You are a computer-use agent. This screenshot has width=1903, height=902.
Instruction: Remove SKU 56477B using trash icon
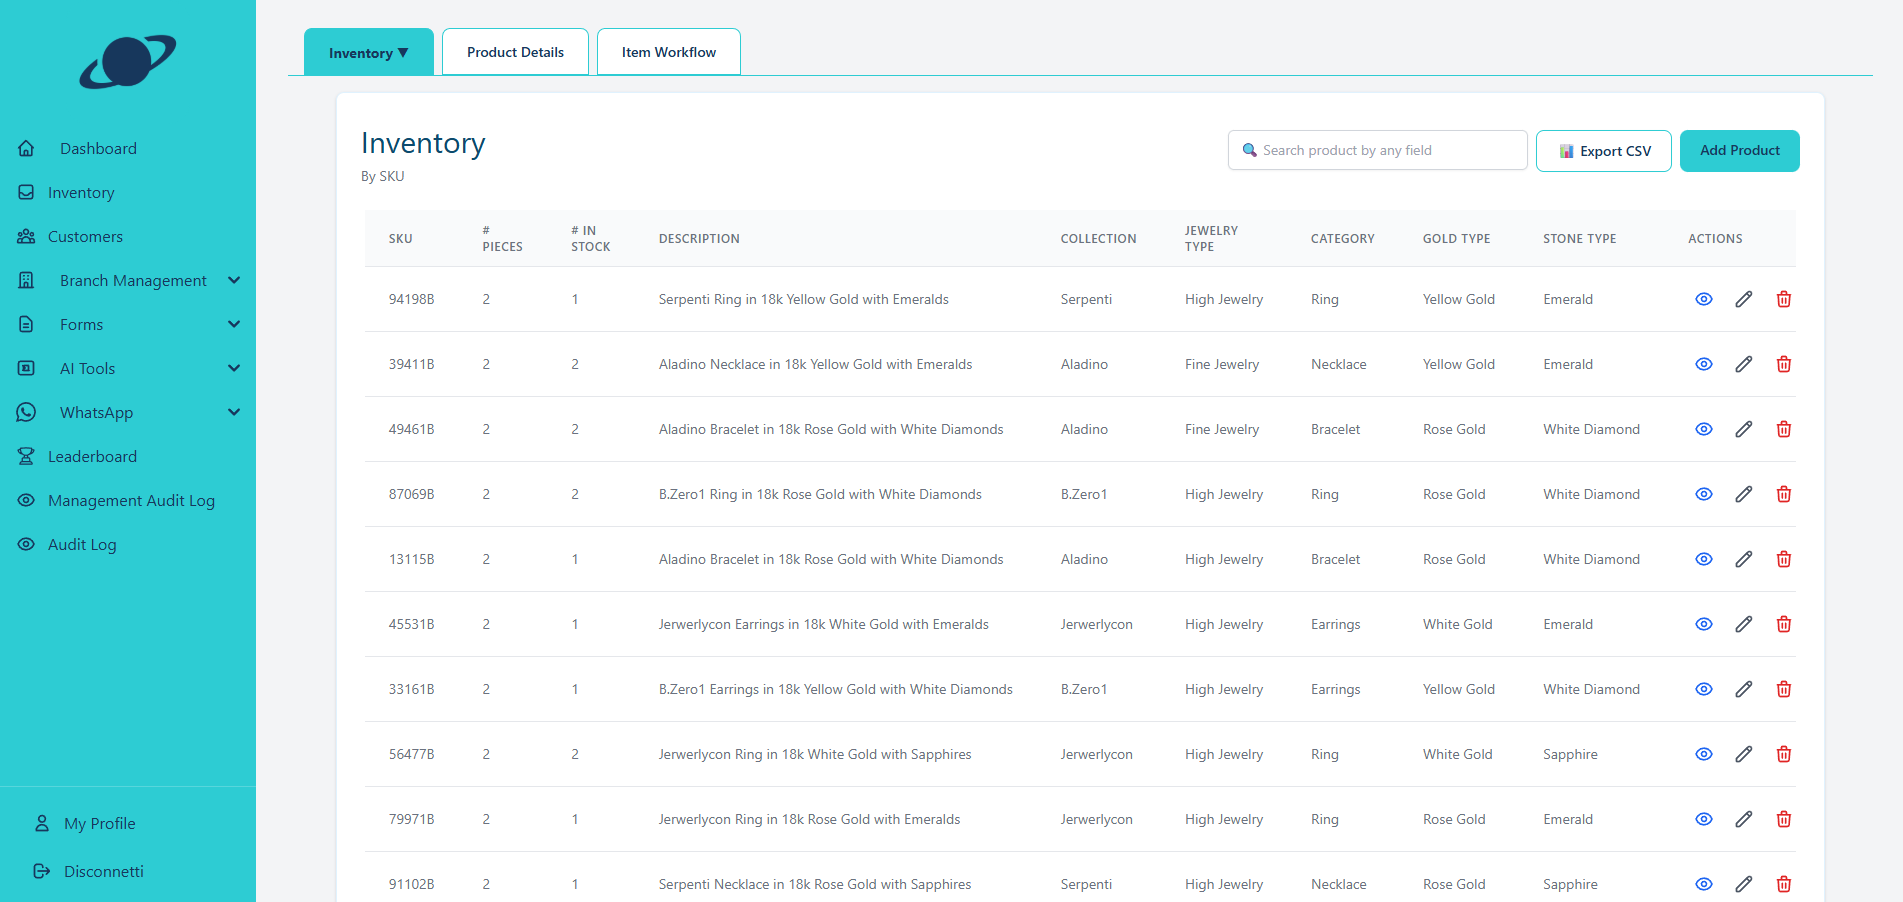[x=1783, y=754]
